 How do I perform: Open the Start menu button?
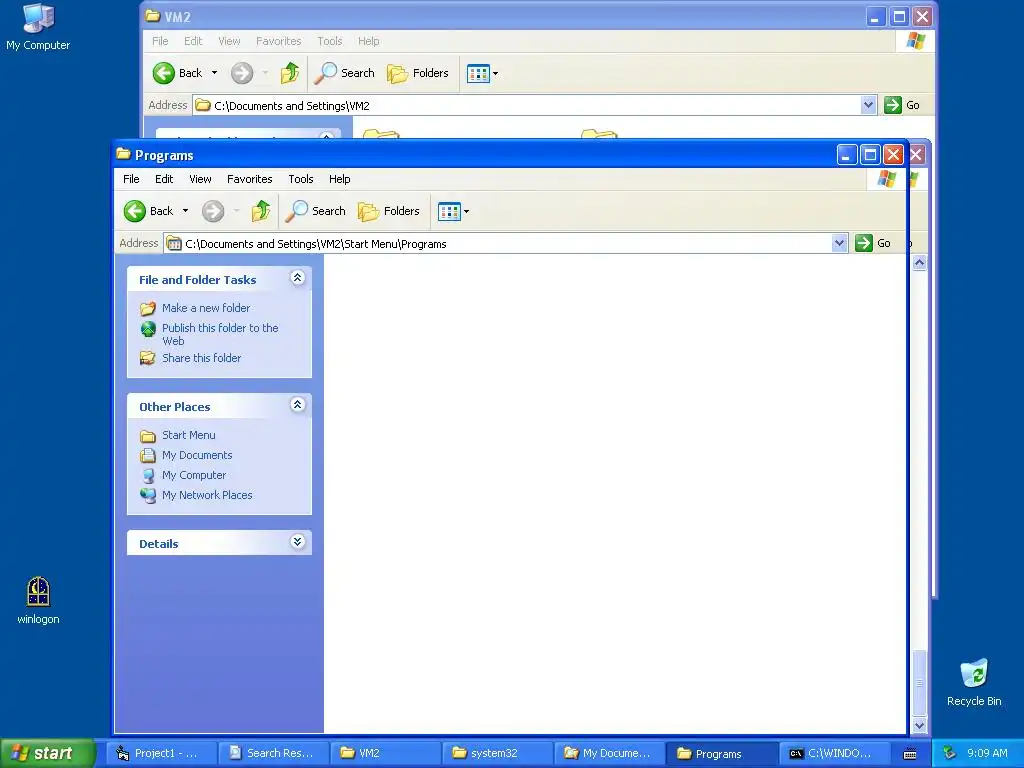point(47,753)
